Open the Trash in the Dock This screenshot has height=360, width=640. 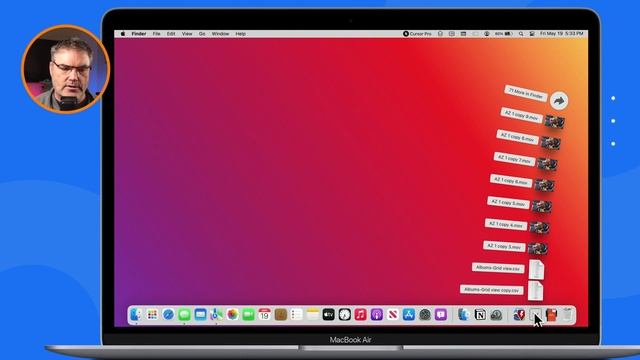tap(567, 315)
